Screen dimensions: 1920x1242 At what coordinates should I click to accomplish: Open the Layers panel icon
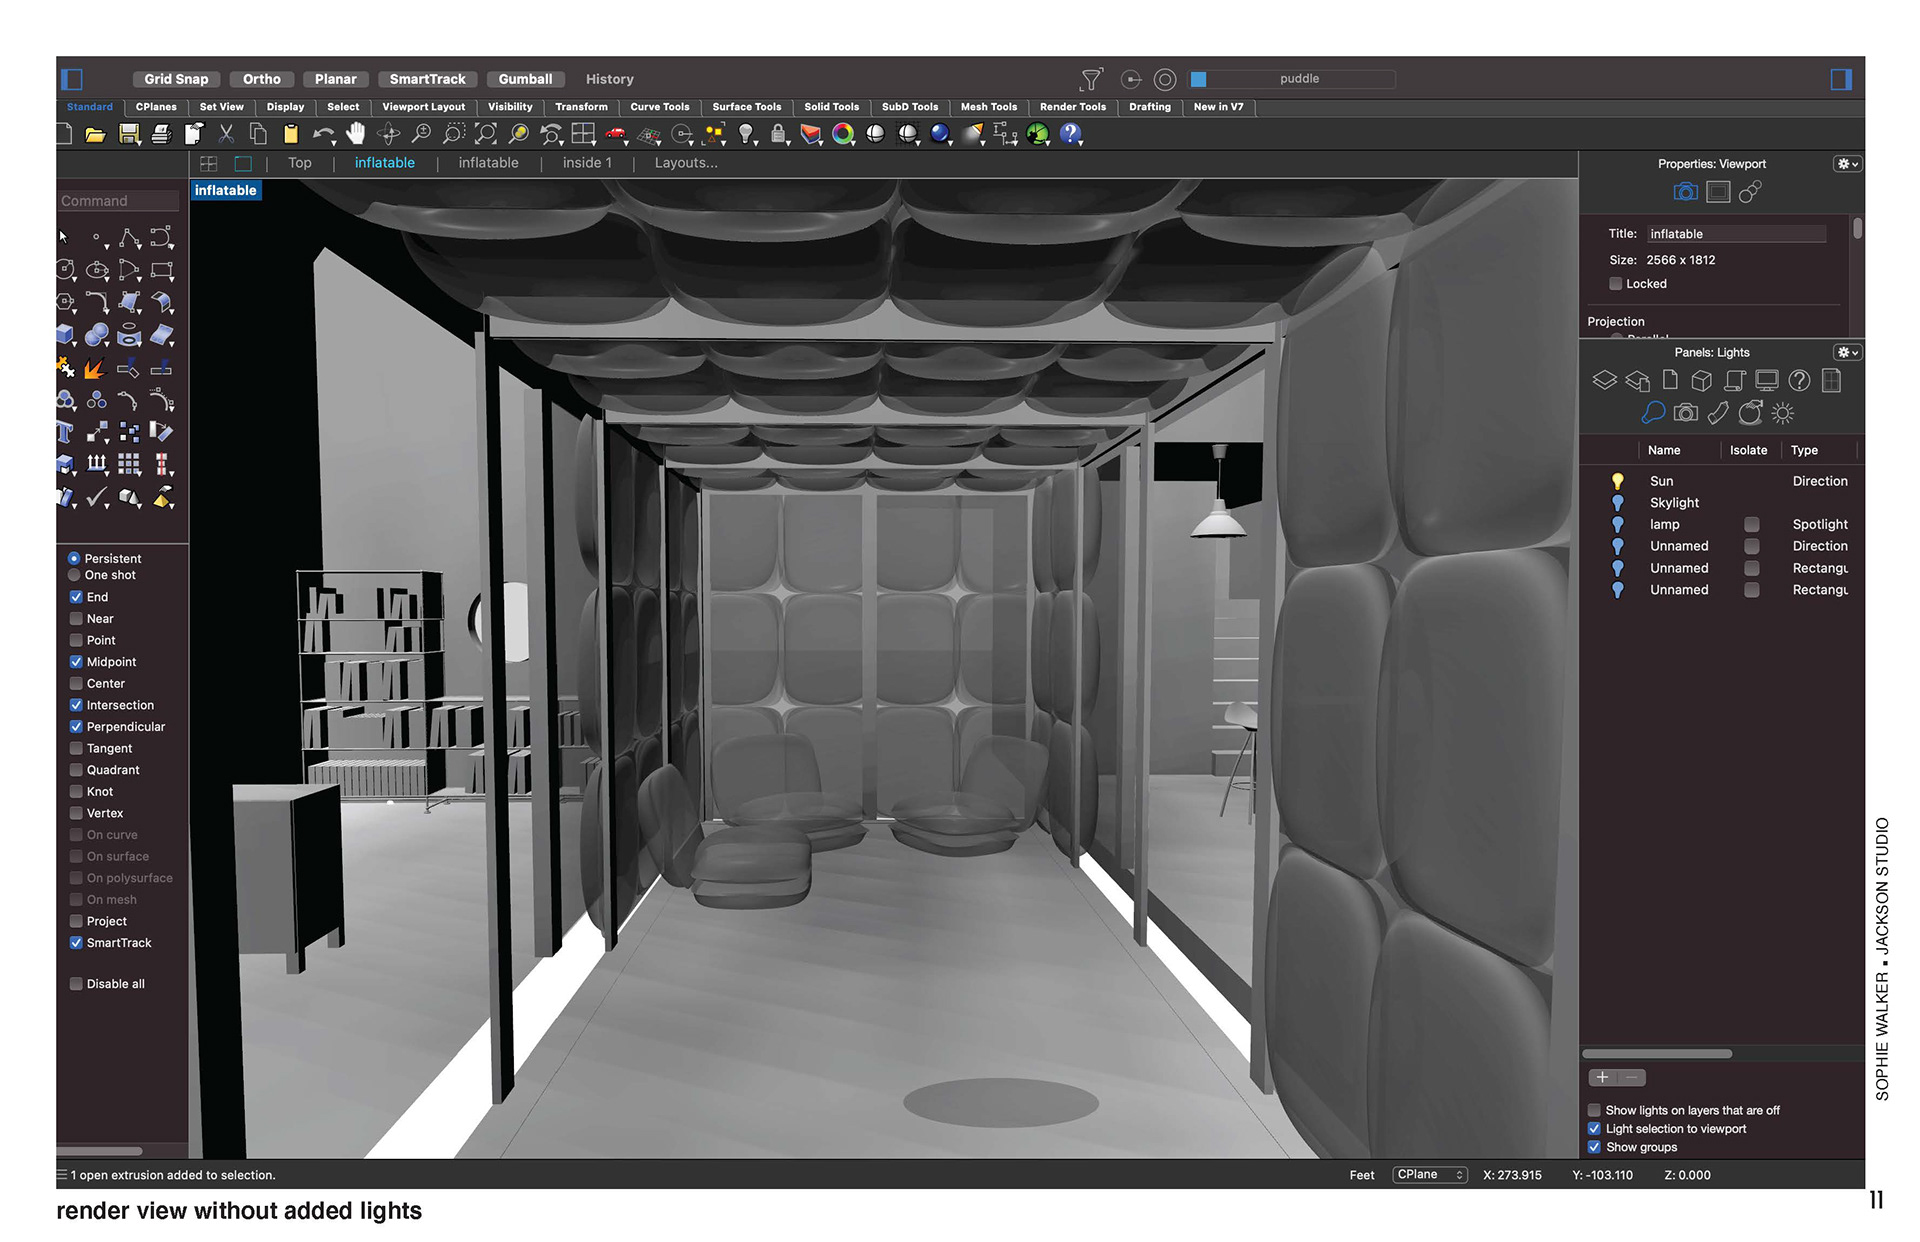(x=1604, y=381)
